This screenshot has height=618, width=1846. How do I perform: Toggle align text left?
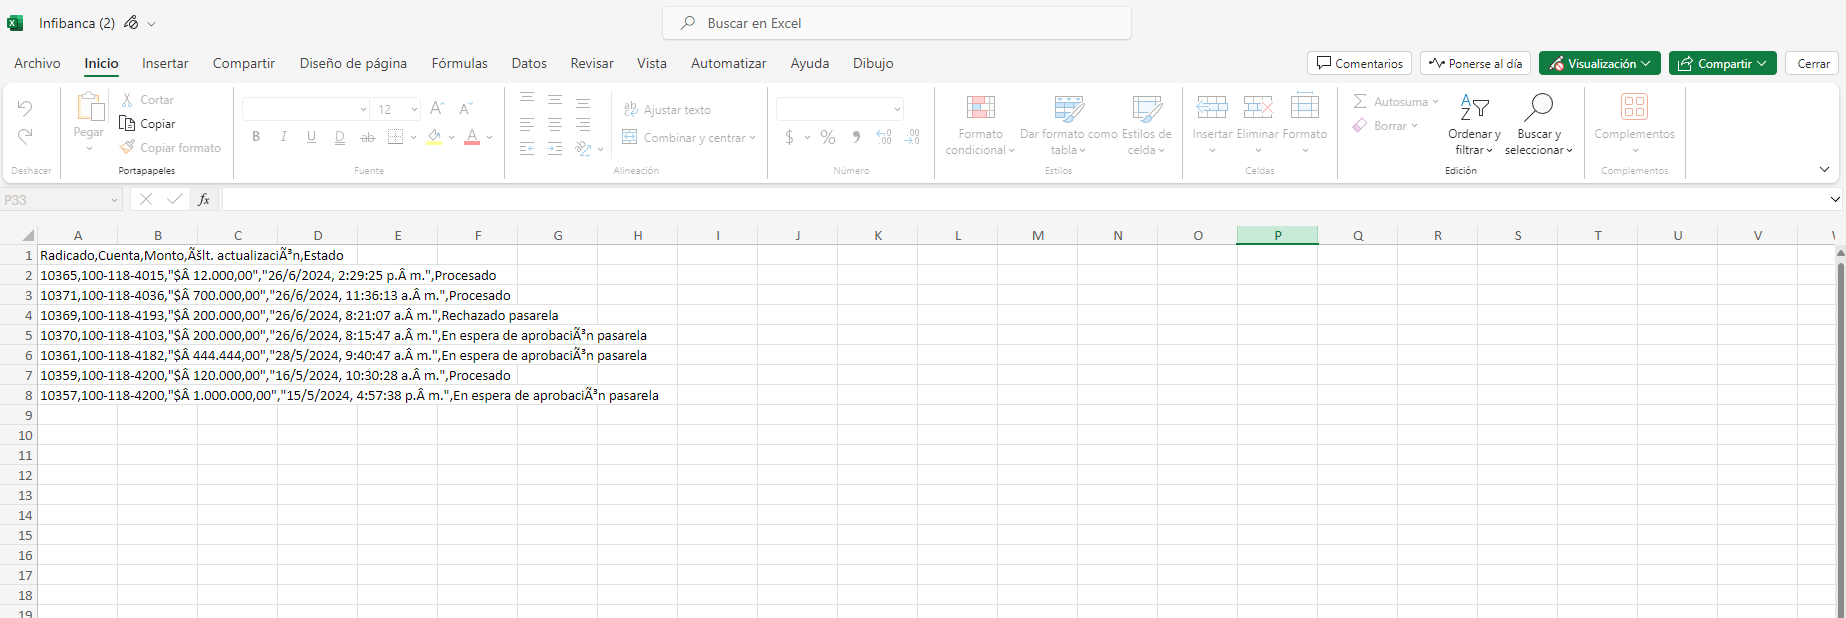527,124
